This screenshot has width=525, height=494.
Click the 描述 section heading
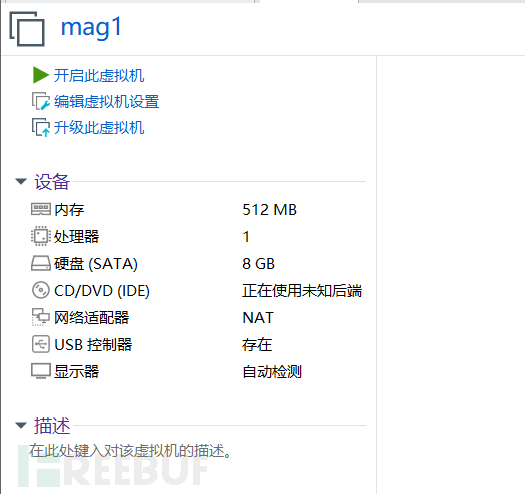point(52,426)
